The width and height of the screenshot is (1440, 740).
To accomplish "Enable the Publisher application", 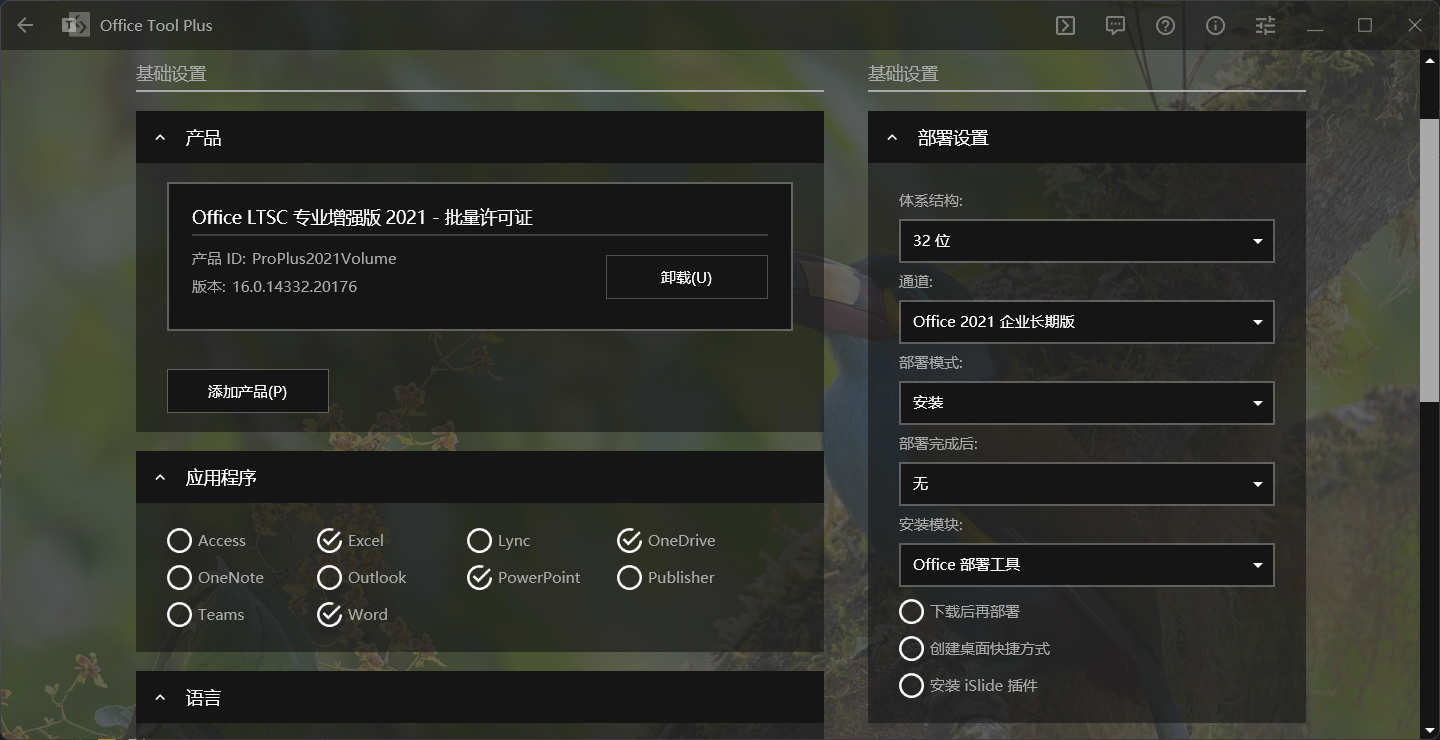I will coord(666,578).
